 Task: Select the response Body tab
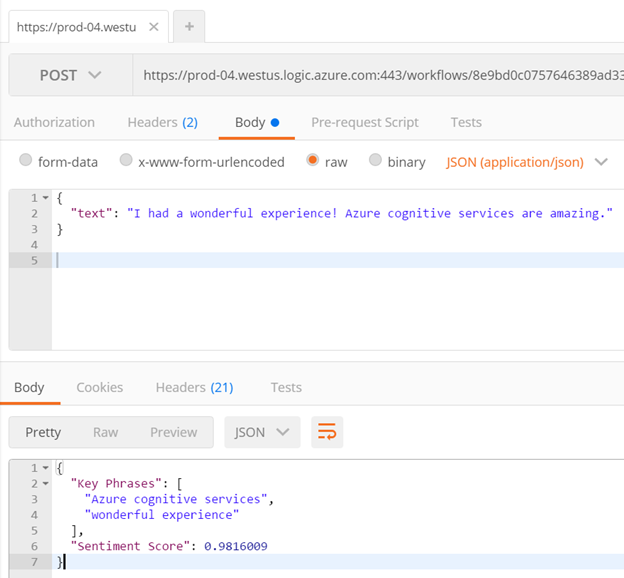click(29, 387)
